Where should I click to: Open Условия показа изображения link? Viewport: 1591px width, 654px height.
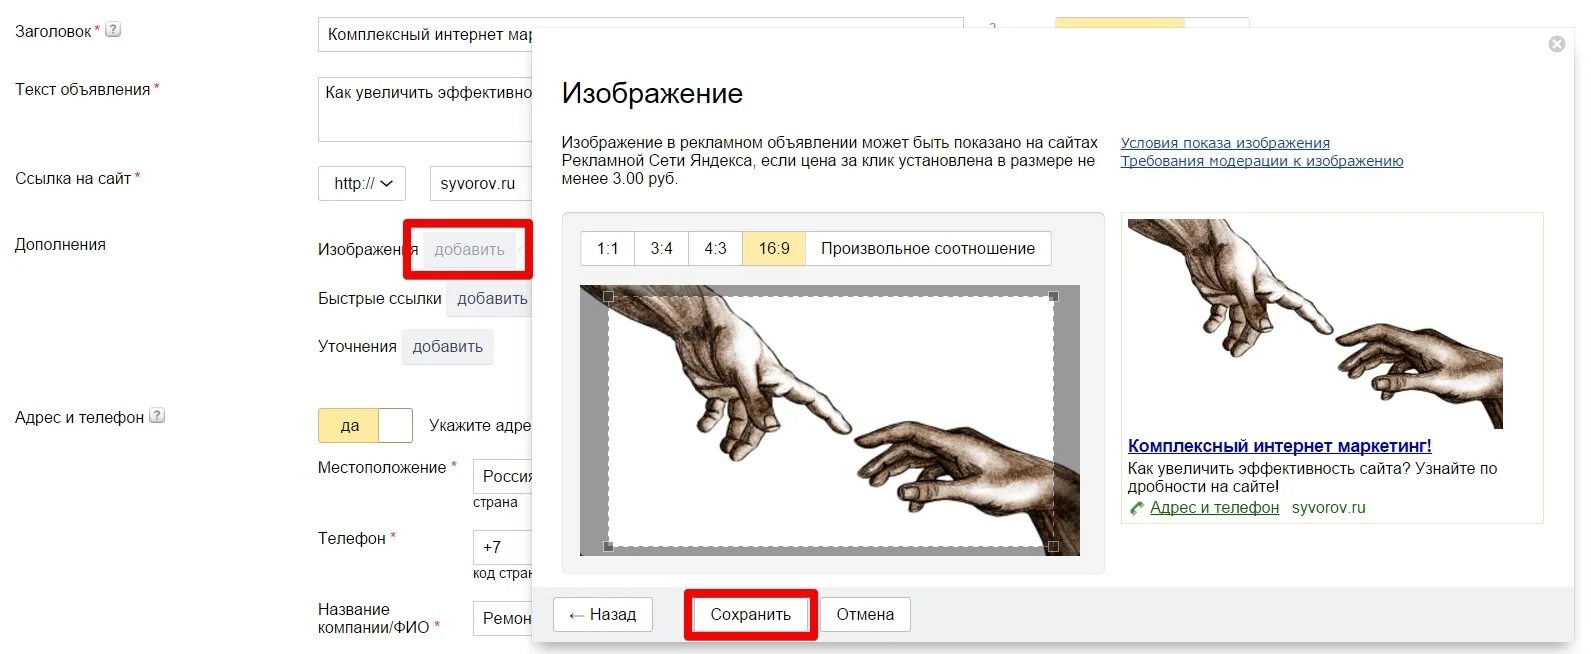(x=1225, y=143)
